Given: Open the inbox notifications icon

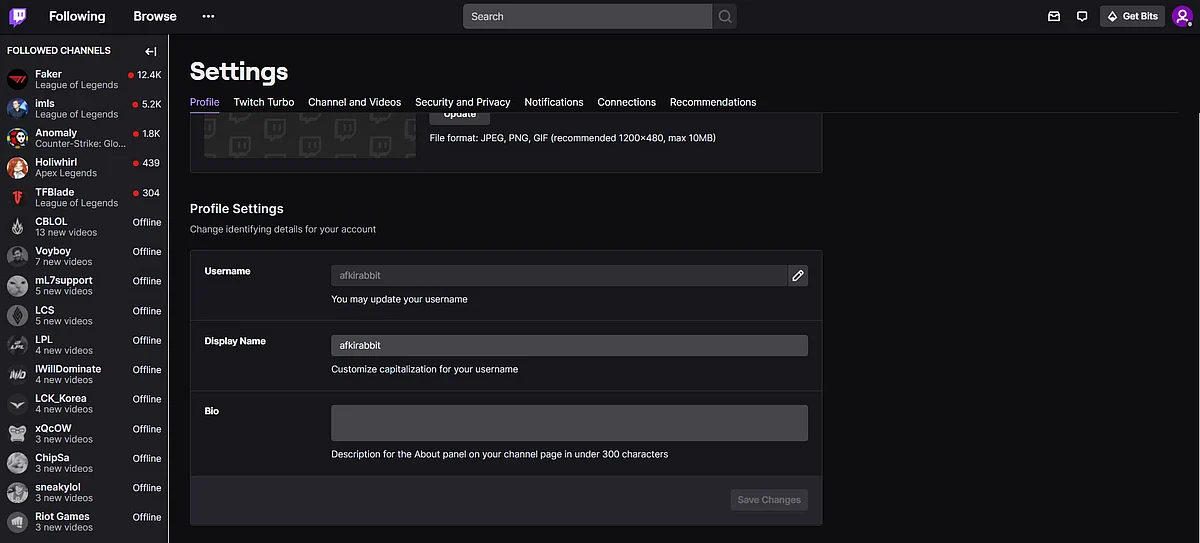Looking at the screenshot, I should [x=1053, y=16].
